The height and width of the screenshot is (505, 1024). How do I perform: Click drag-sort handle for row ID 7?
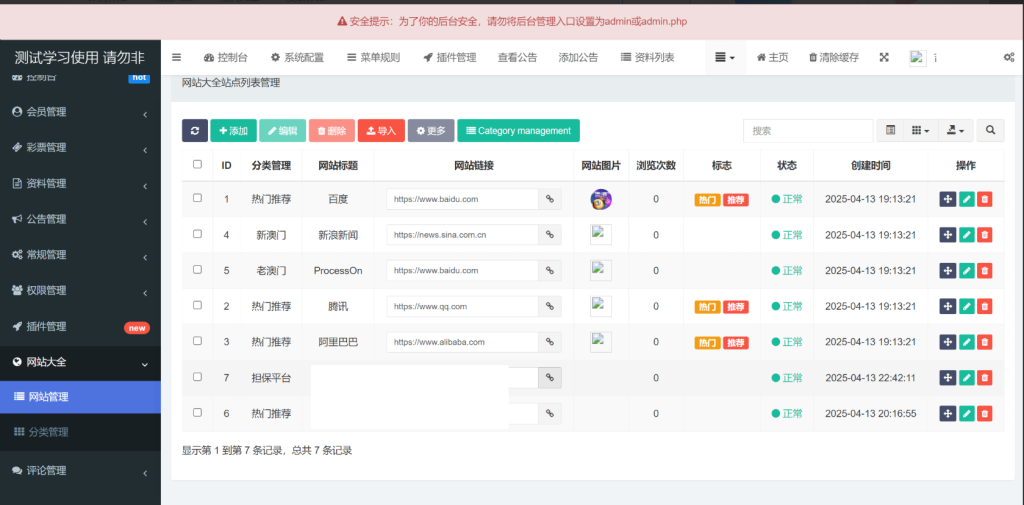tap(948, 378)
